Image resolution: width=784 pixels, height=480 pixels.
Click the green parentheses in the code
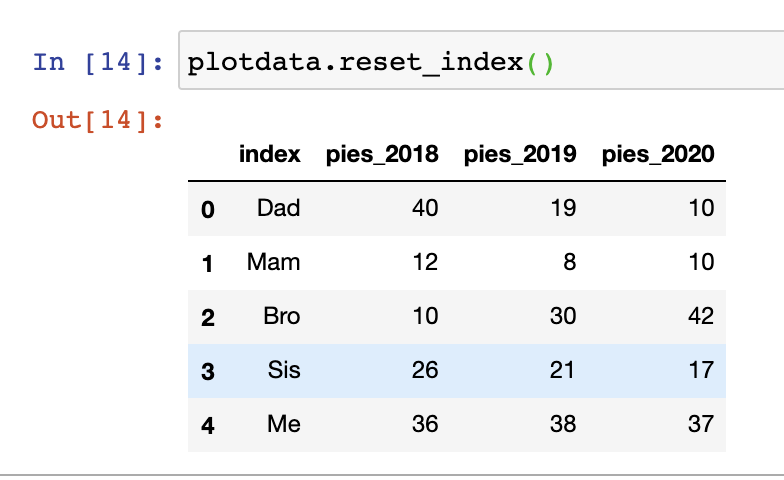[x=540, y=64]
